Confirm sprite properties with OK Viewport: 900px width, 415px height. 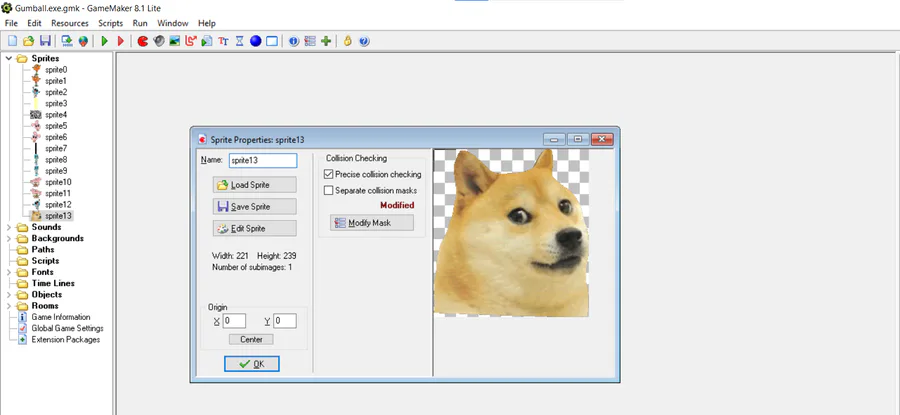click(252, 364)
